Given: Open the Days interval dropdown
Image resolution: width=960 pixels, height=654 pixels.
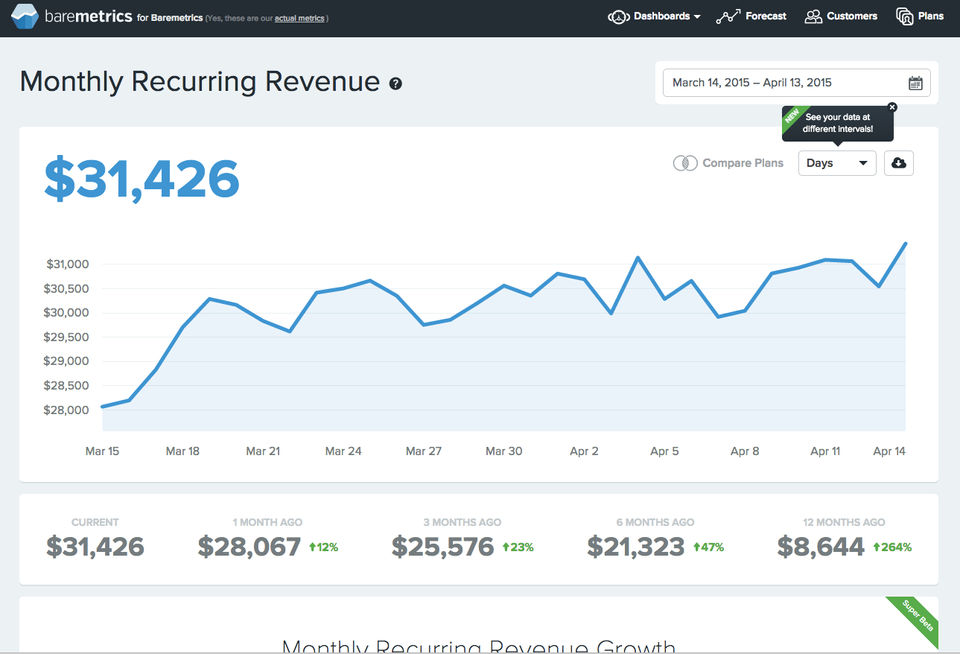Looking at the screenshot, I should (837, 163).
